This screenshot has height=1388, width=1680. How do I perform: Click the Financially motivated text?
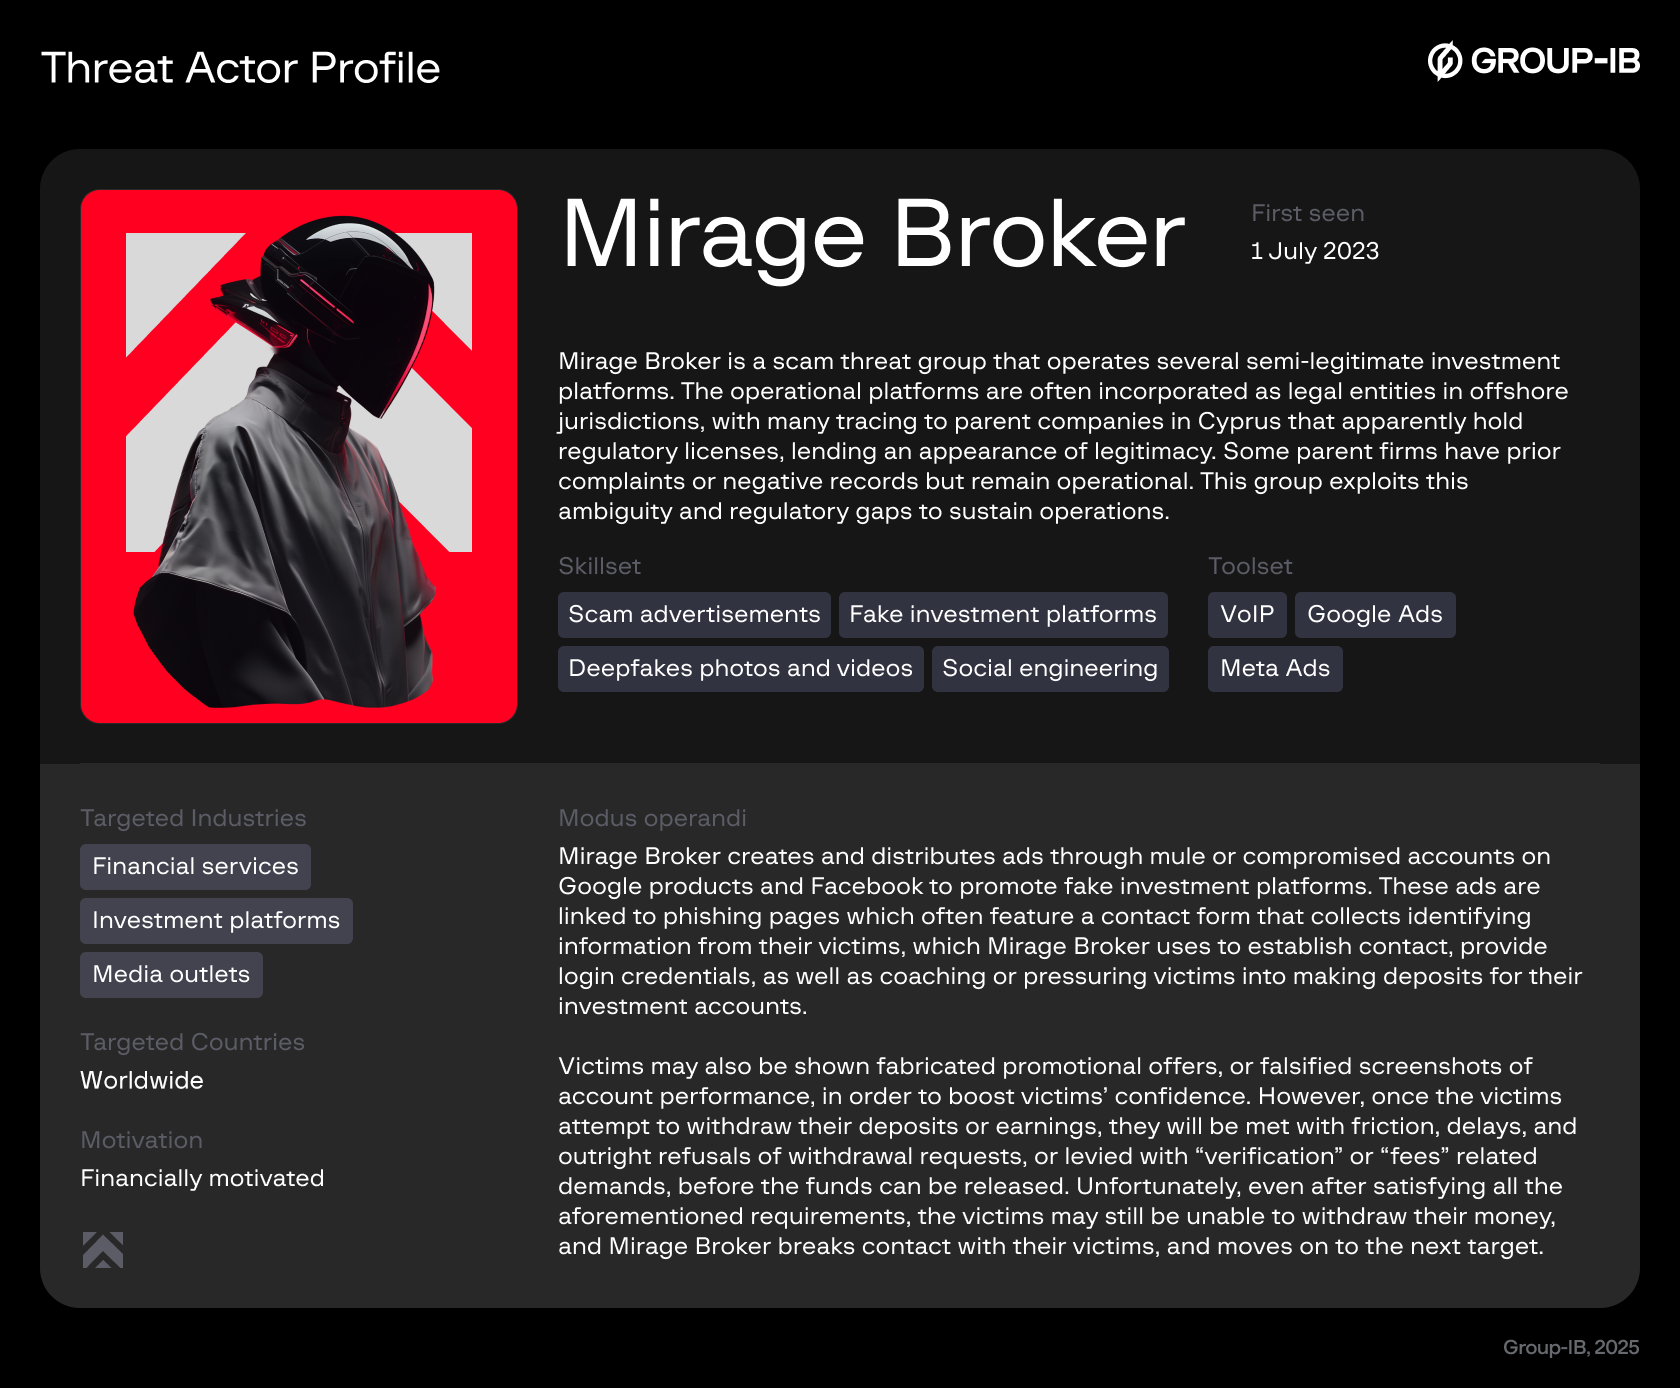(x=202, y=1178)
